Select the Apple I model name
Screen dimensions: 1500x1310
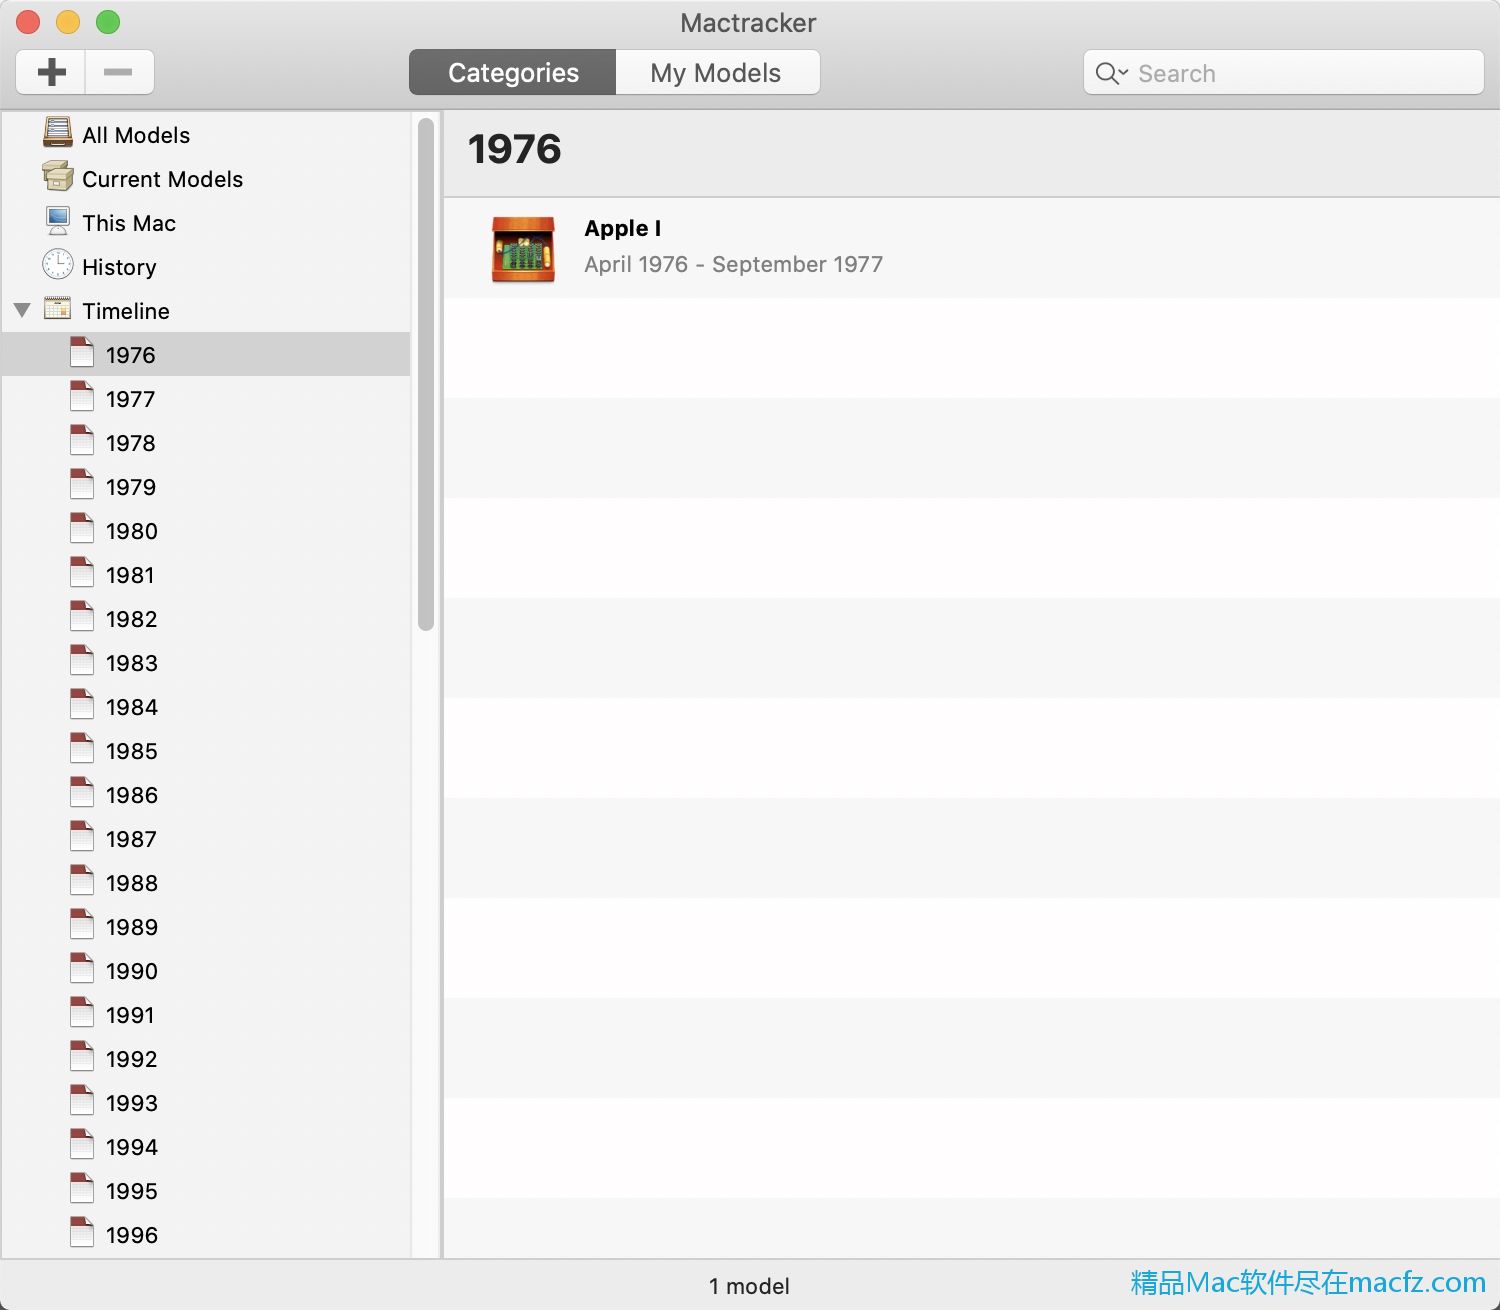(x=623, y=228)
